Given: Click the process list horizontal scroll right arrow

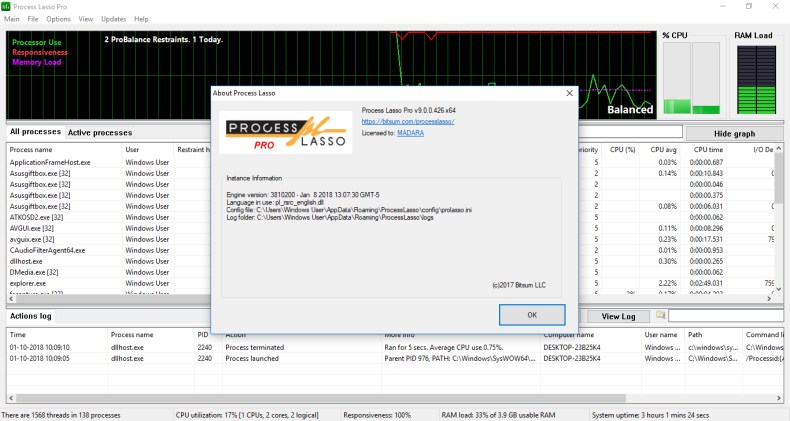Looking at the screenshot, I should 769,299.
